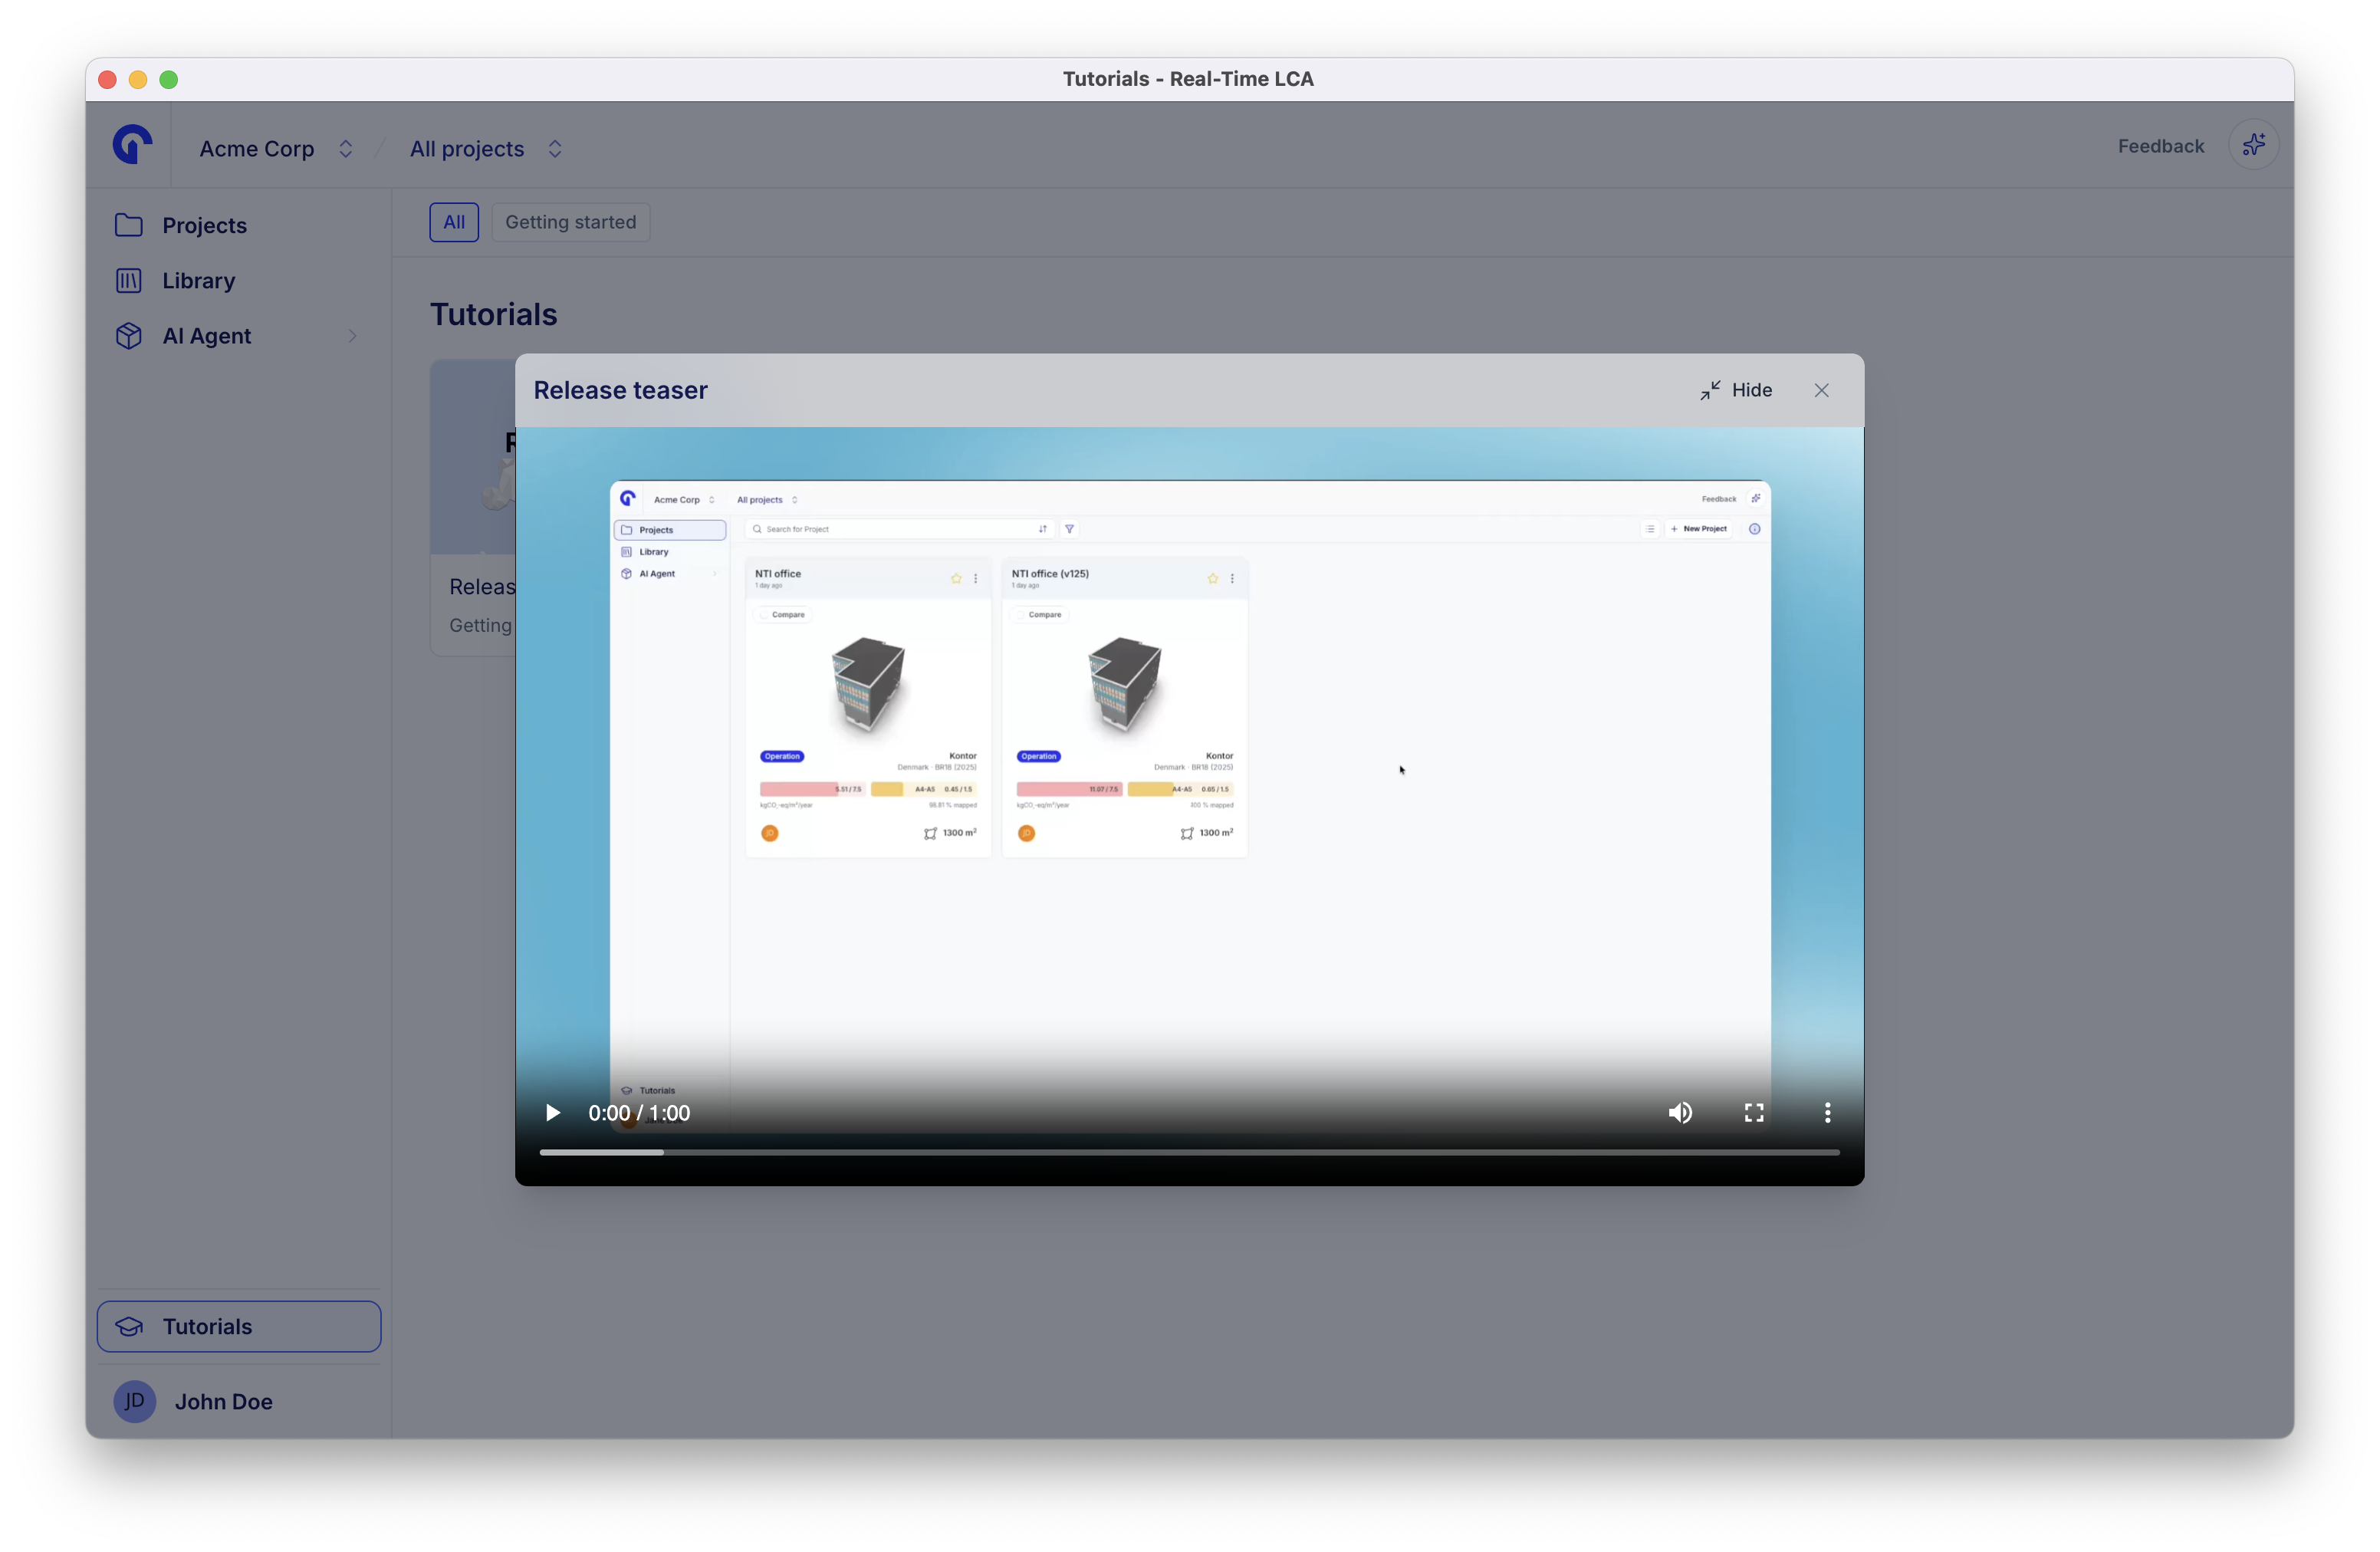Viewport: 2380px width, 1552px height.
Task: Open Tutorials in the sidebar
Action: tap(239, 1326)
